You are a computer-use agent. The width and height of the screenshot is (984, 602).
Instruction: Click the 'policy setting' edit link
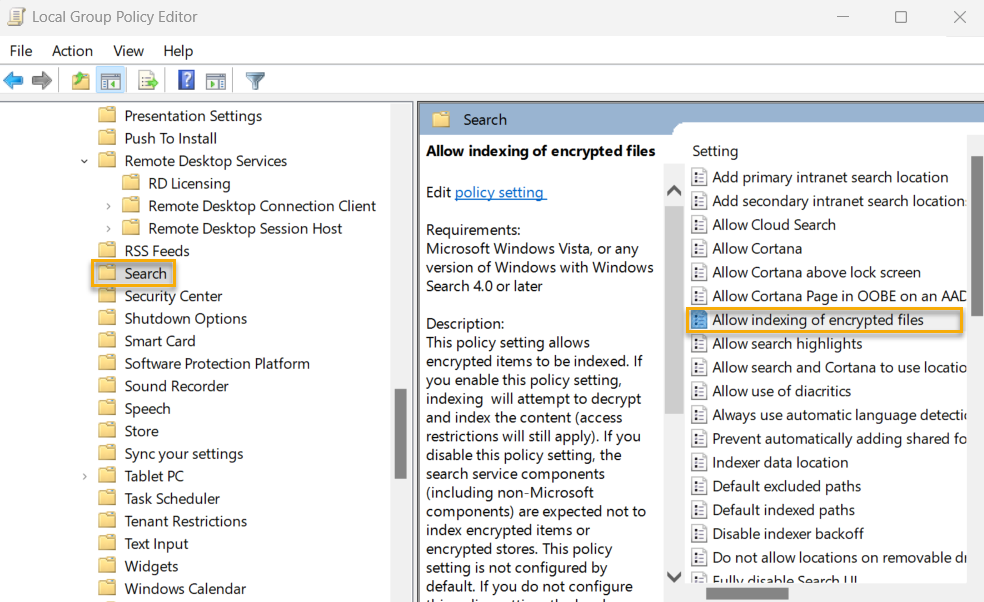(x=499, y=192)
